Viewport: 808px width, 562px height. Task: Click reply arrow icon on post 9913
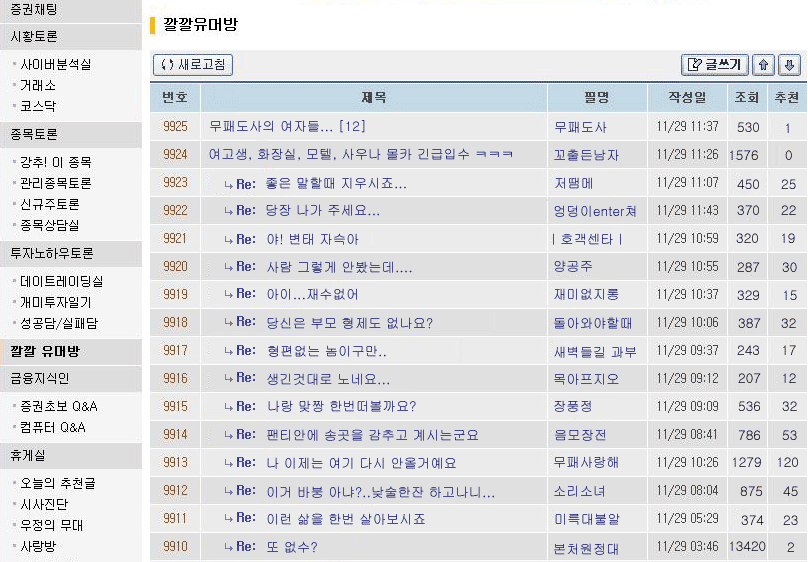click(228, 463)
